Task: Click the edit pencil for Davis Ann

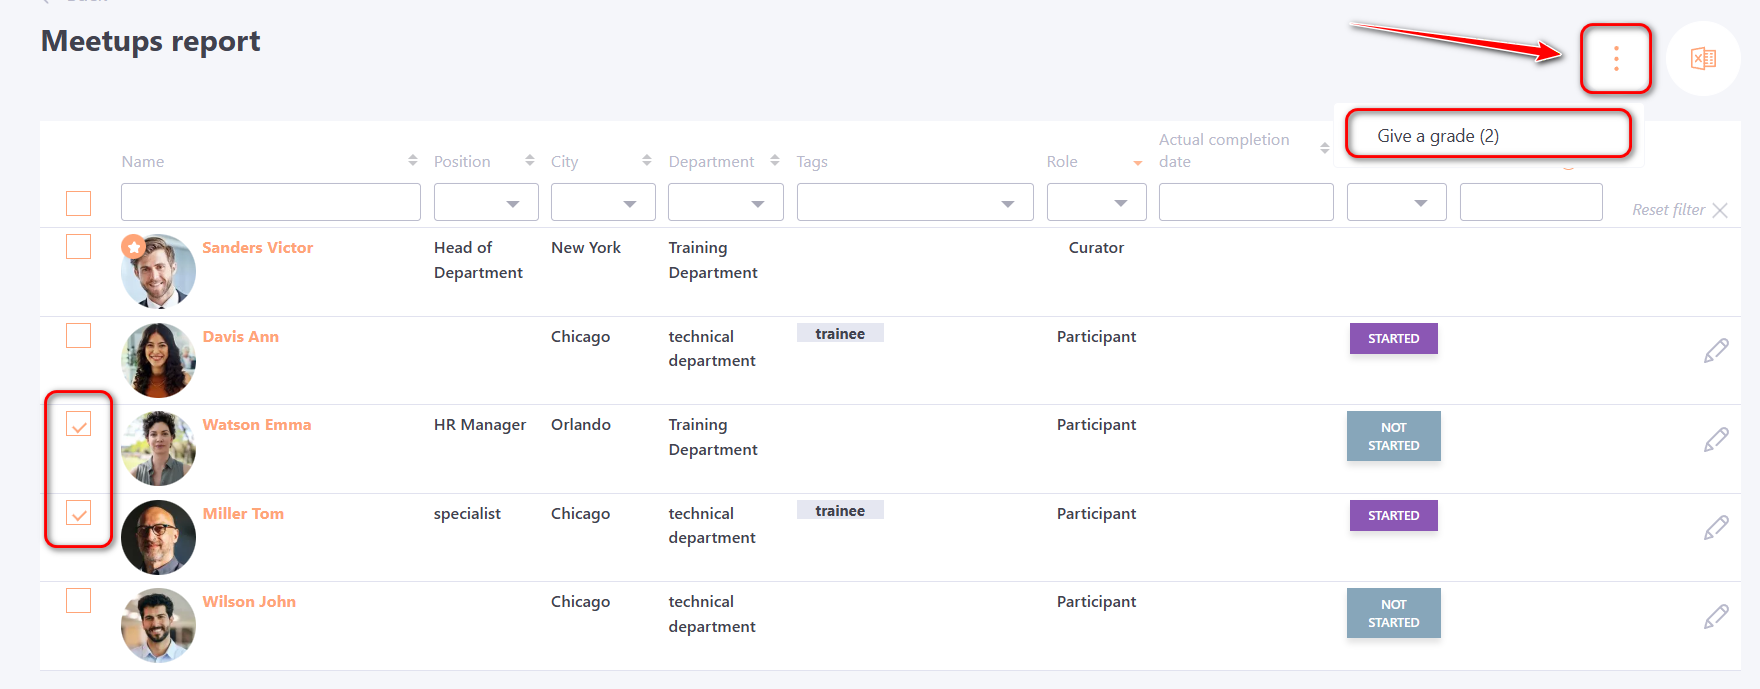Action: tap(1716, 350)
